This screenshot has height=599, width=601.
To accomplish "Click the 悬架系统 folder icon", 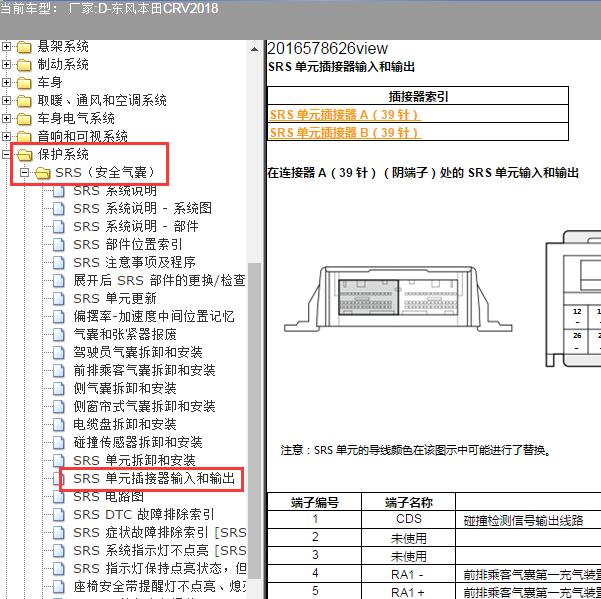I will pos(24,47).
